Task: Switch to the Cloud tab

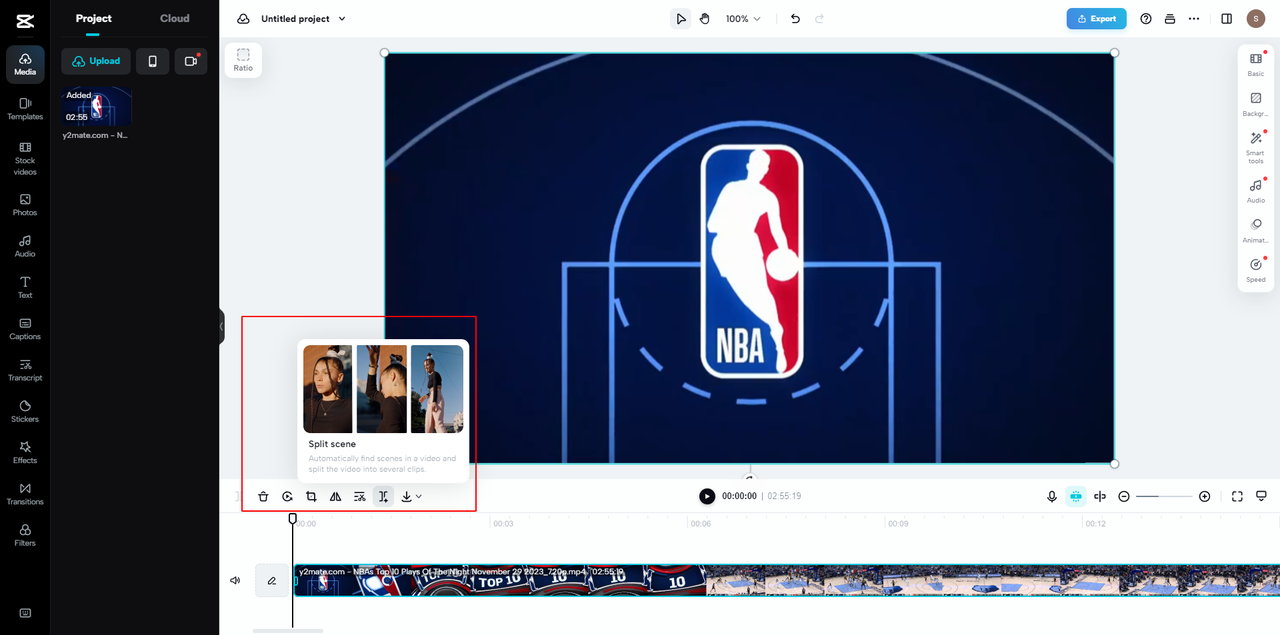Action: coord(175,18)
